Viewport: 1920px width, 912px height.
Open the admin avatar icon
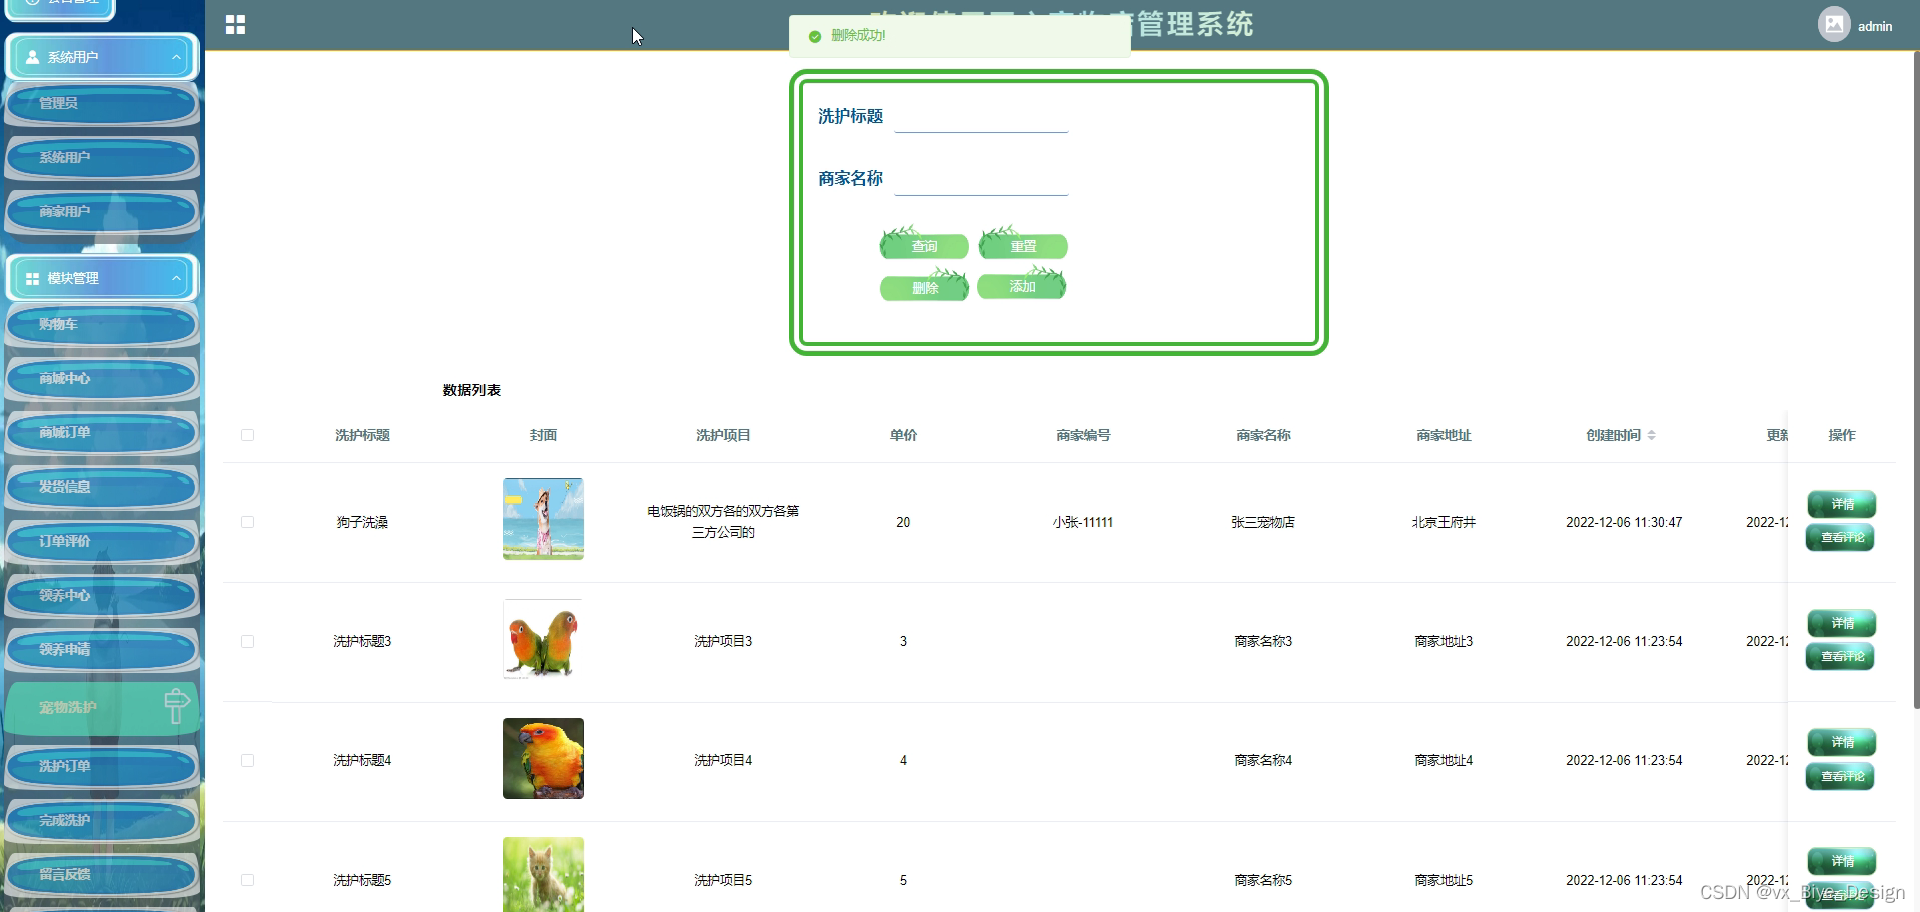[x=1834, y=24]
